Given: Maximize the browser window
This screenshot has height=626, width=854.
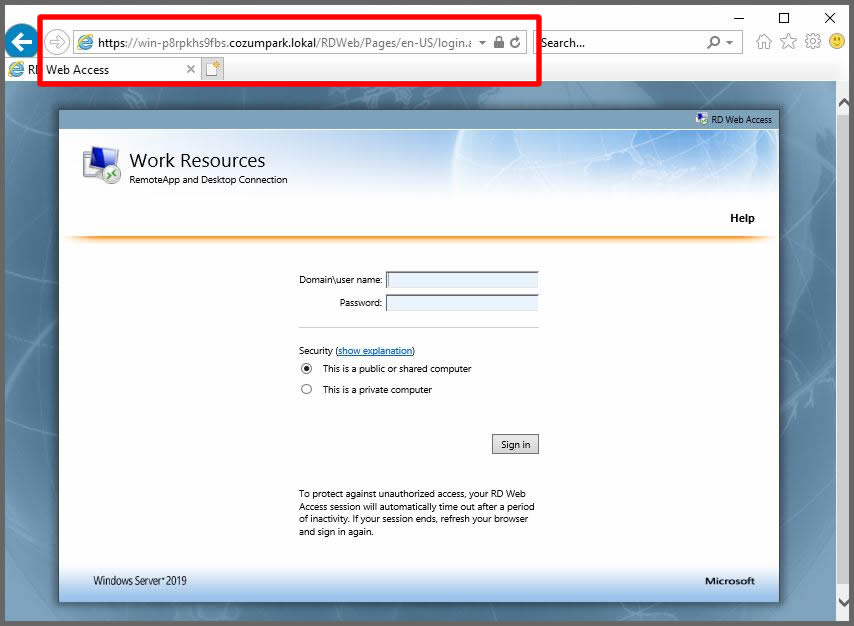Looking at the screenshot, I should point(784,18).
